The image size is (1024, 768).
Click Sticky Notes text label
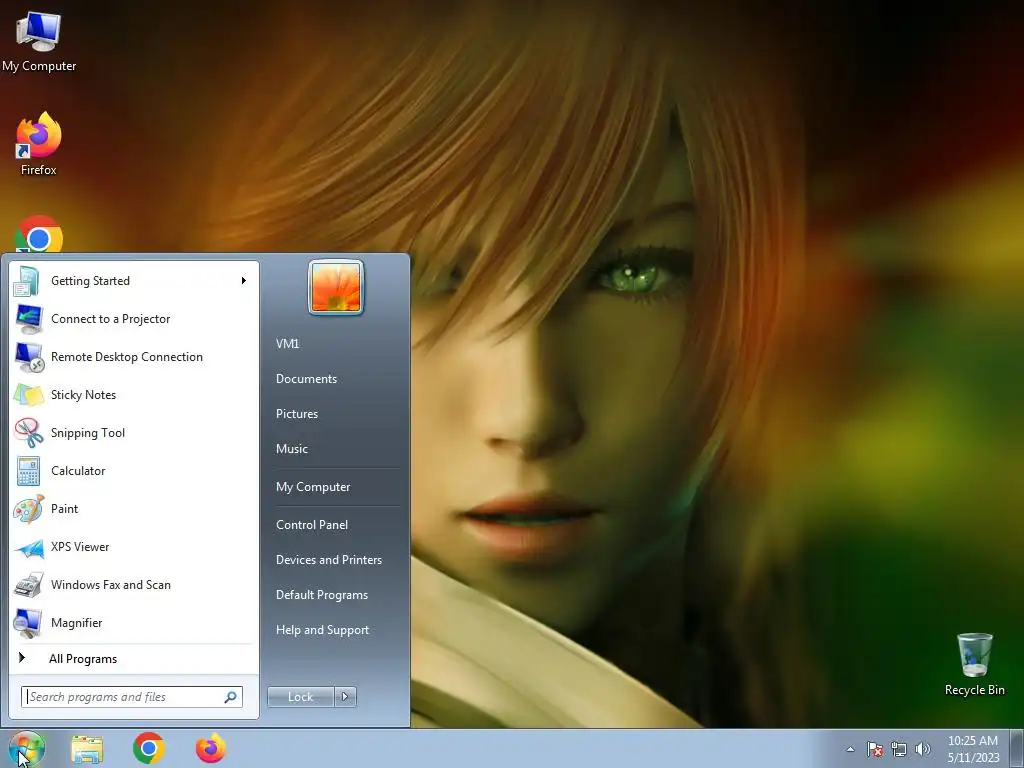pyautogui.click(x=84, y=395)
